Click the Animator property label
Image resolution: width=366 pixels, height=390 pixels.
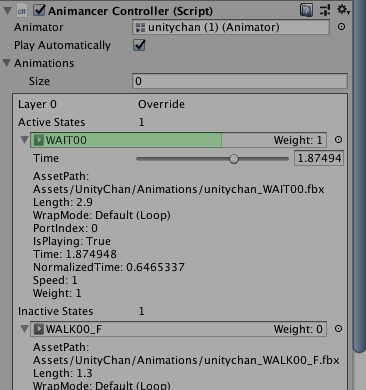(39, 27)
